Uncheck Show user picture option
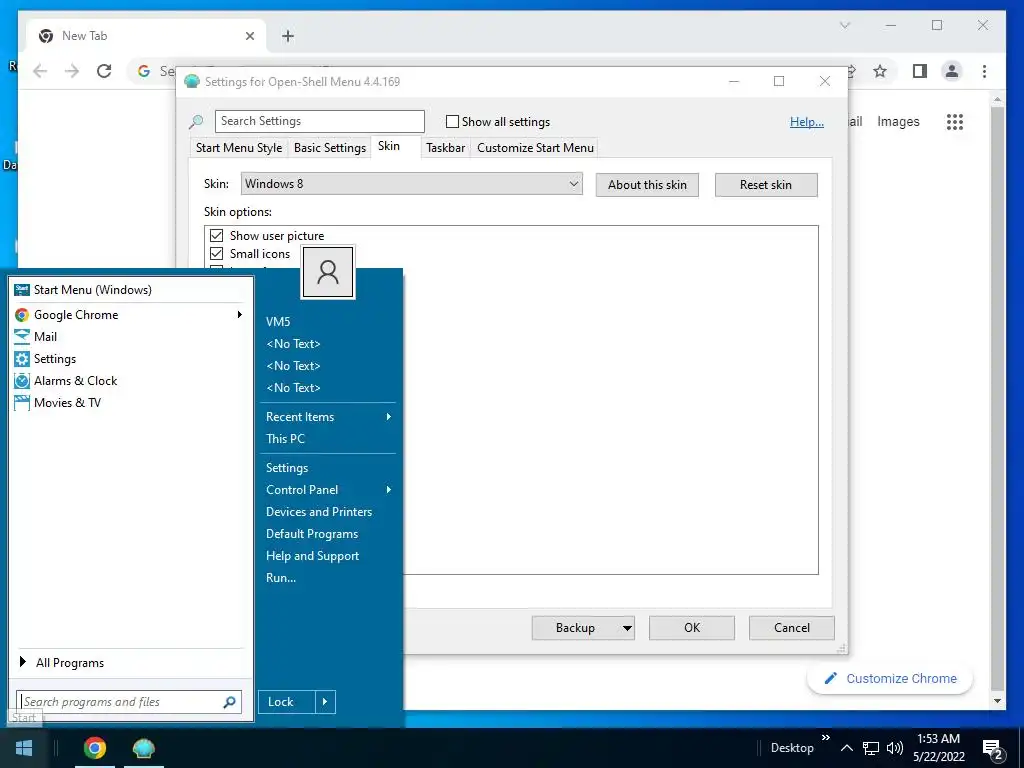 pyautogui.click(x=216, y=235)
